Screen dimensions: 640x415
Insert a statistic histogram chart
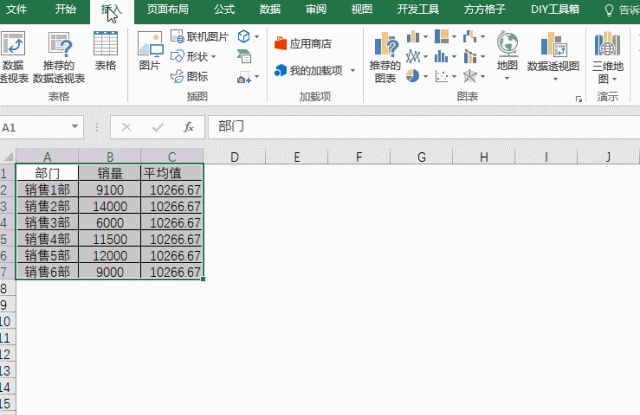441,56
